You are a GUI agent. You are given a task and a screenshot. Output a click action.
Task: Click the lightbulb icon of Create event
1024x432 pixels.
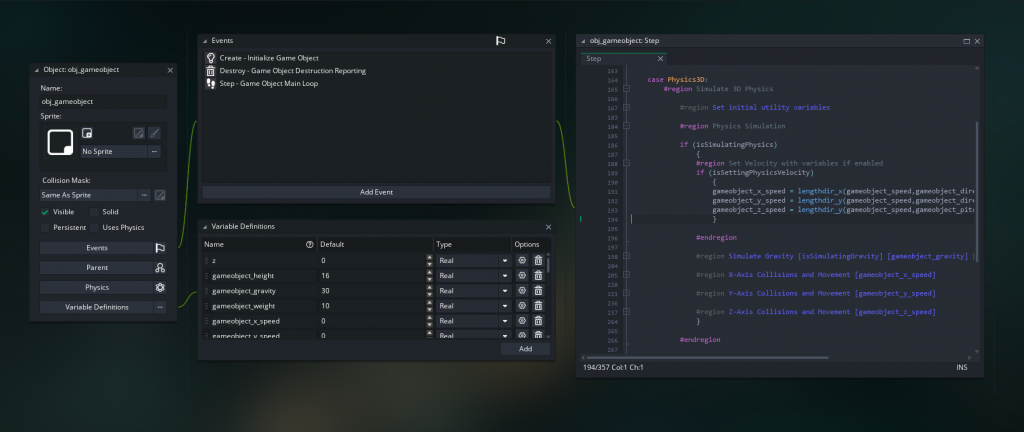pyautogui.click(x=210, y=58)
